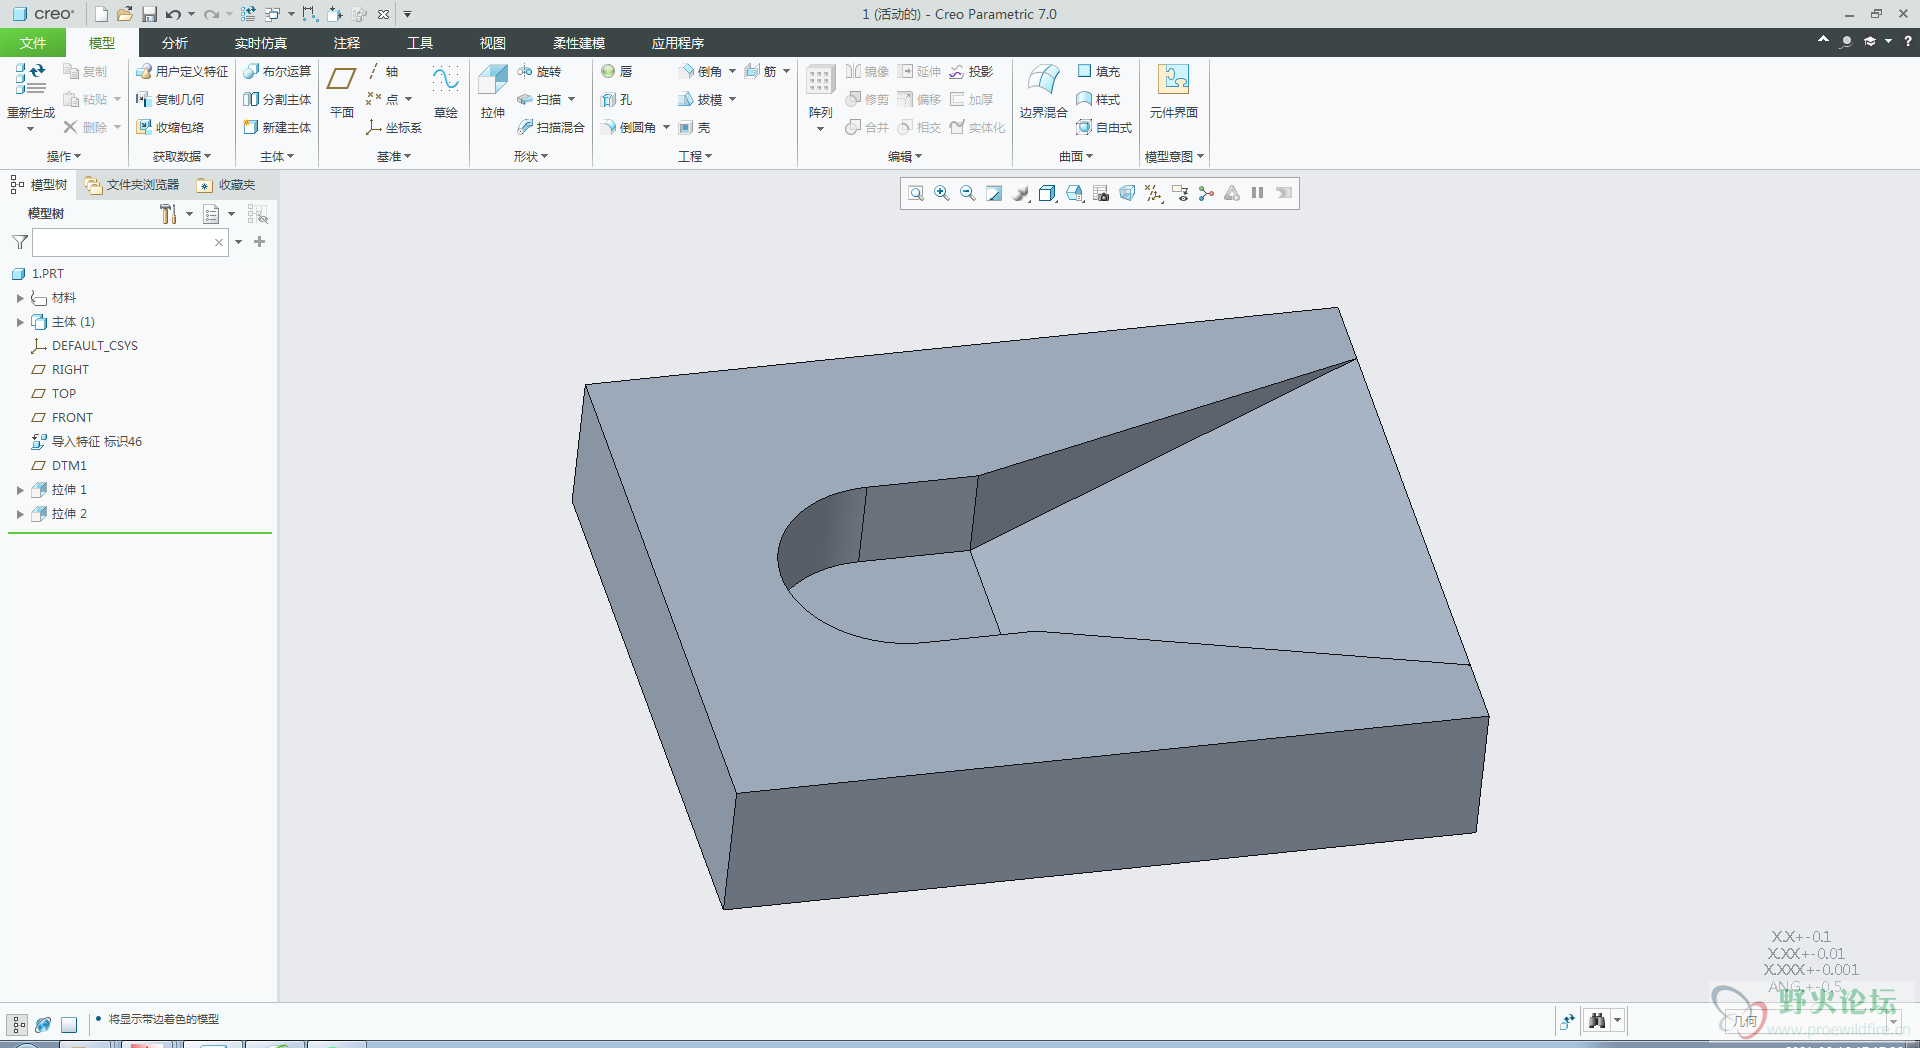Select the 壳 (Shell) tool
Image resolution: width=1920 pixels, height=1048 pixels.
click(x=694, y=128)
